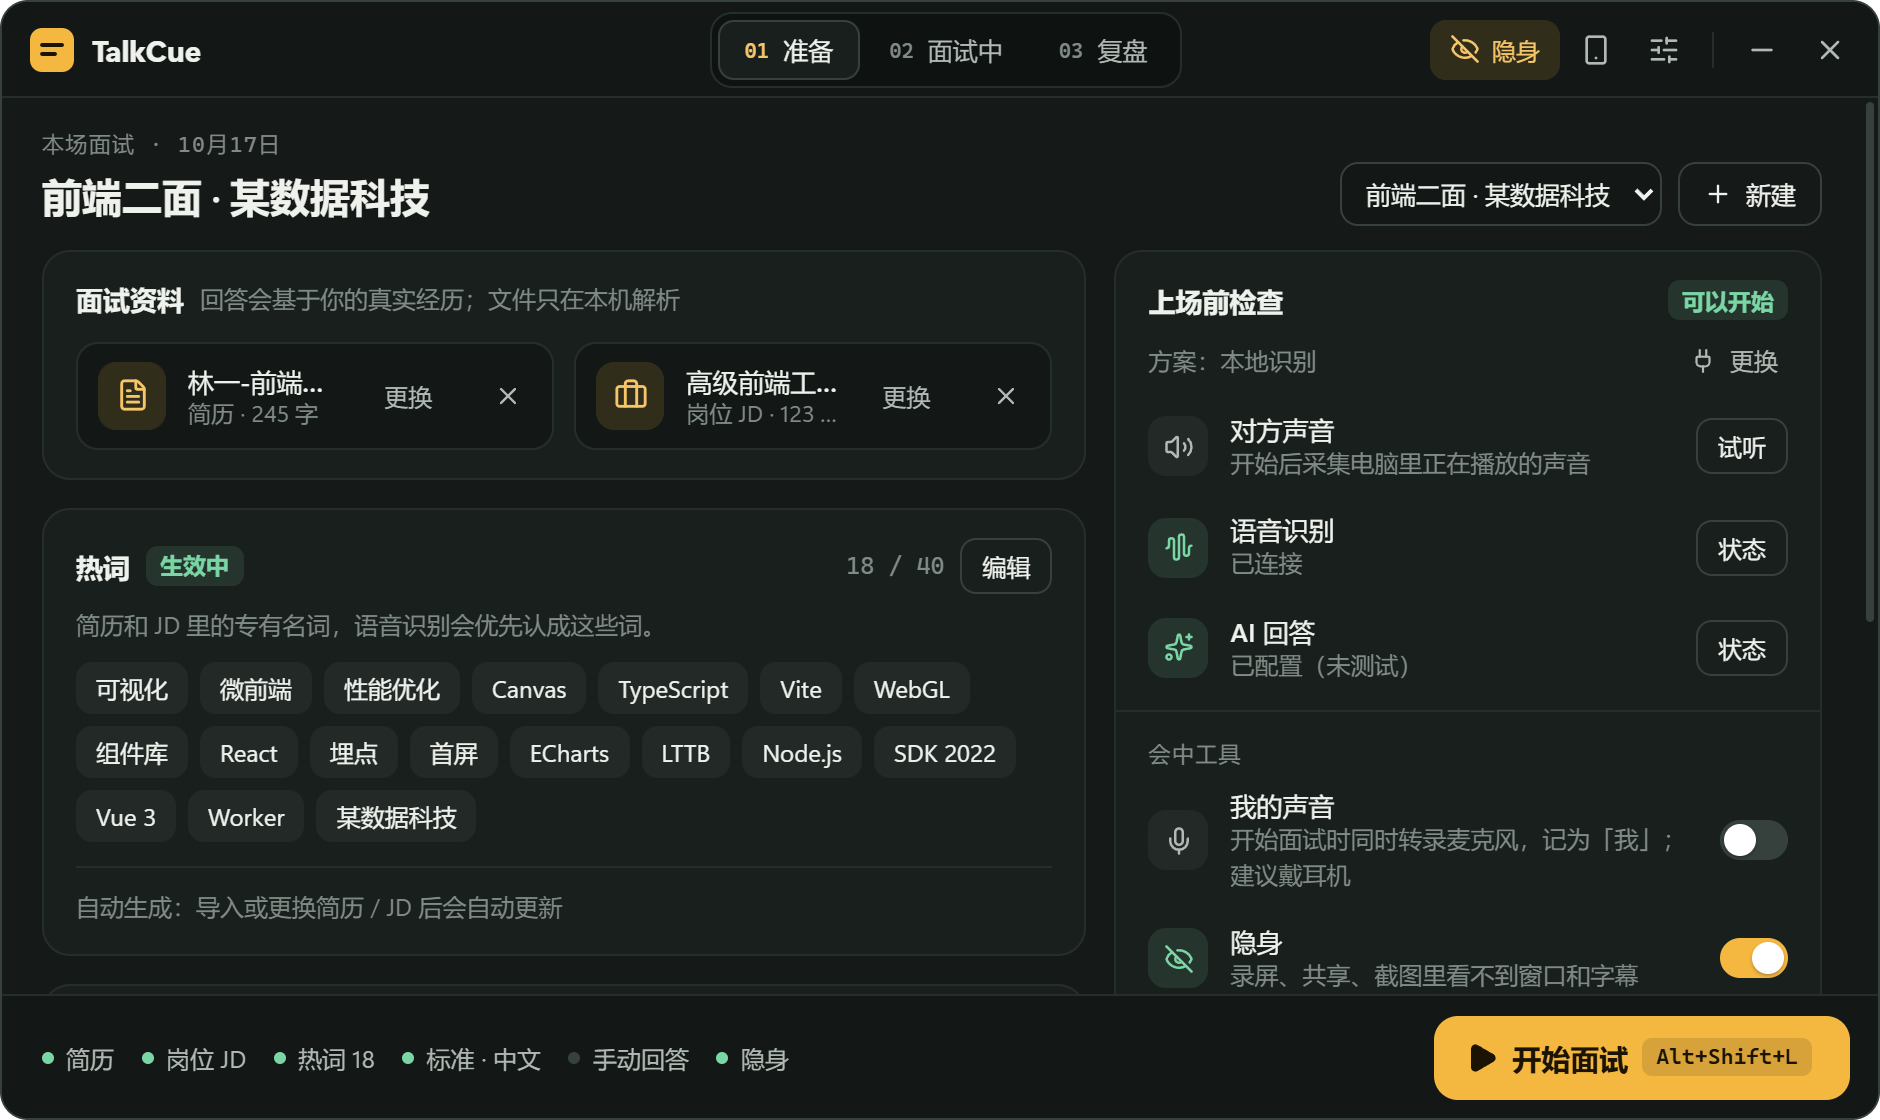The height and width of the screenshot is (1120, 1880).
Task: Click the waveform icon for 语音识别
Action: 1178,546
